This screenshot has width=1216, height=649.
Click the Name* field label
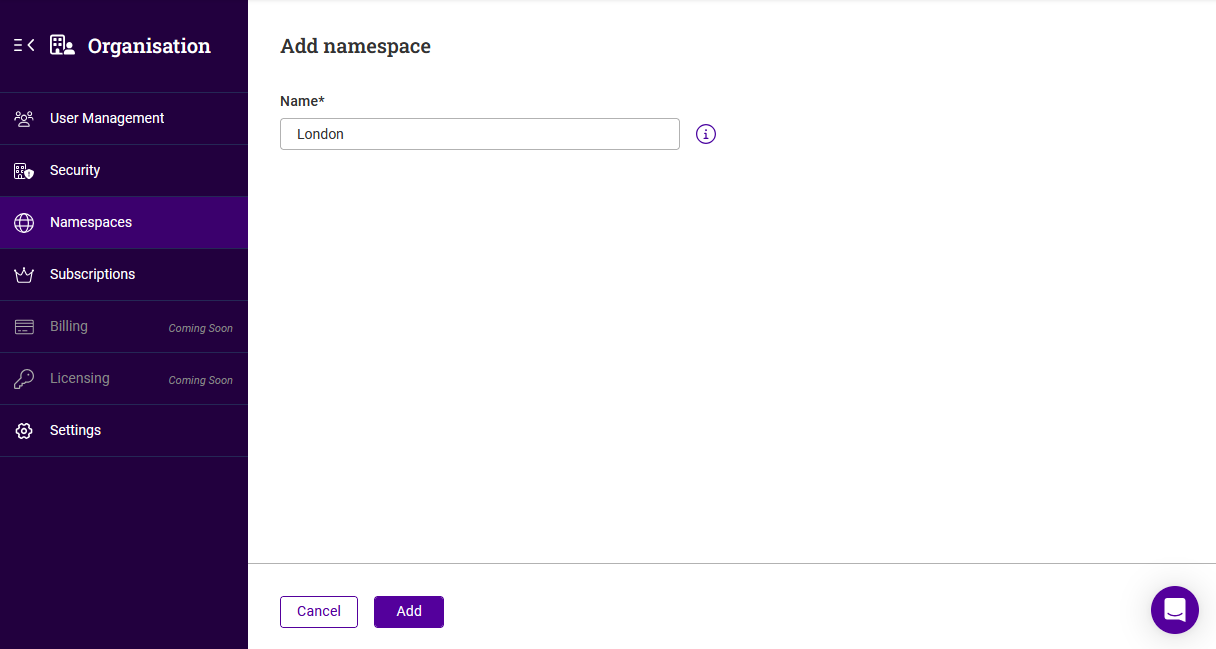pyautogui.click(x=302, y=101)
